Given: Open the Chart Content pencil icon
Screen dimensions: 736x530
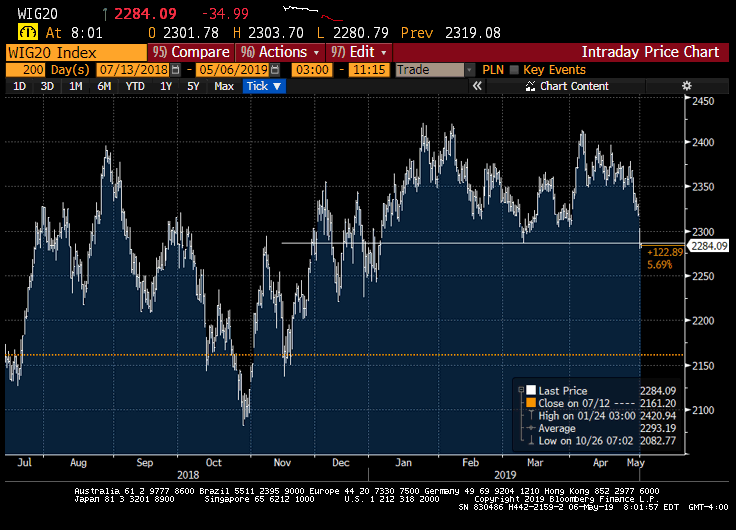Looking at the screenshot, I should pyautogui.click(x=531, y=87).
